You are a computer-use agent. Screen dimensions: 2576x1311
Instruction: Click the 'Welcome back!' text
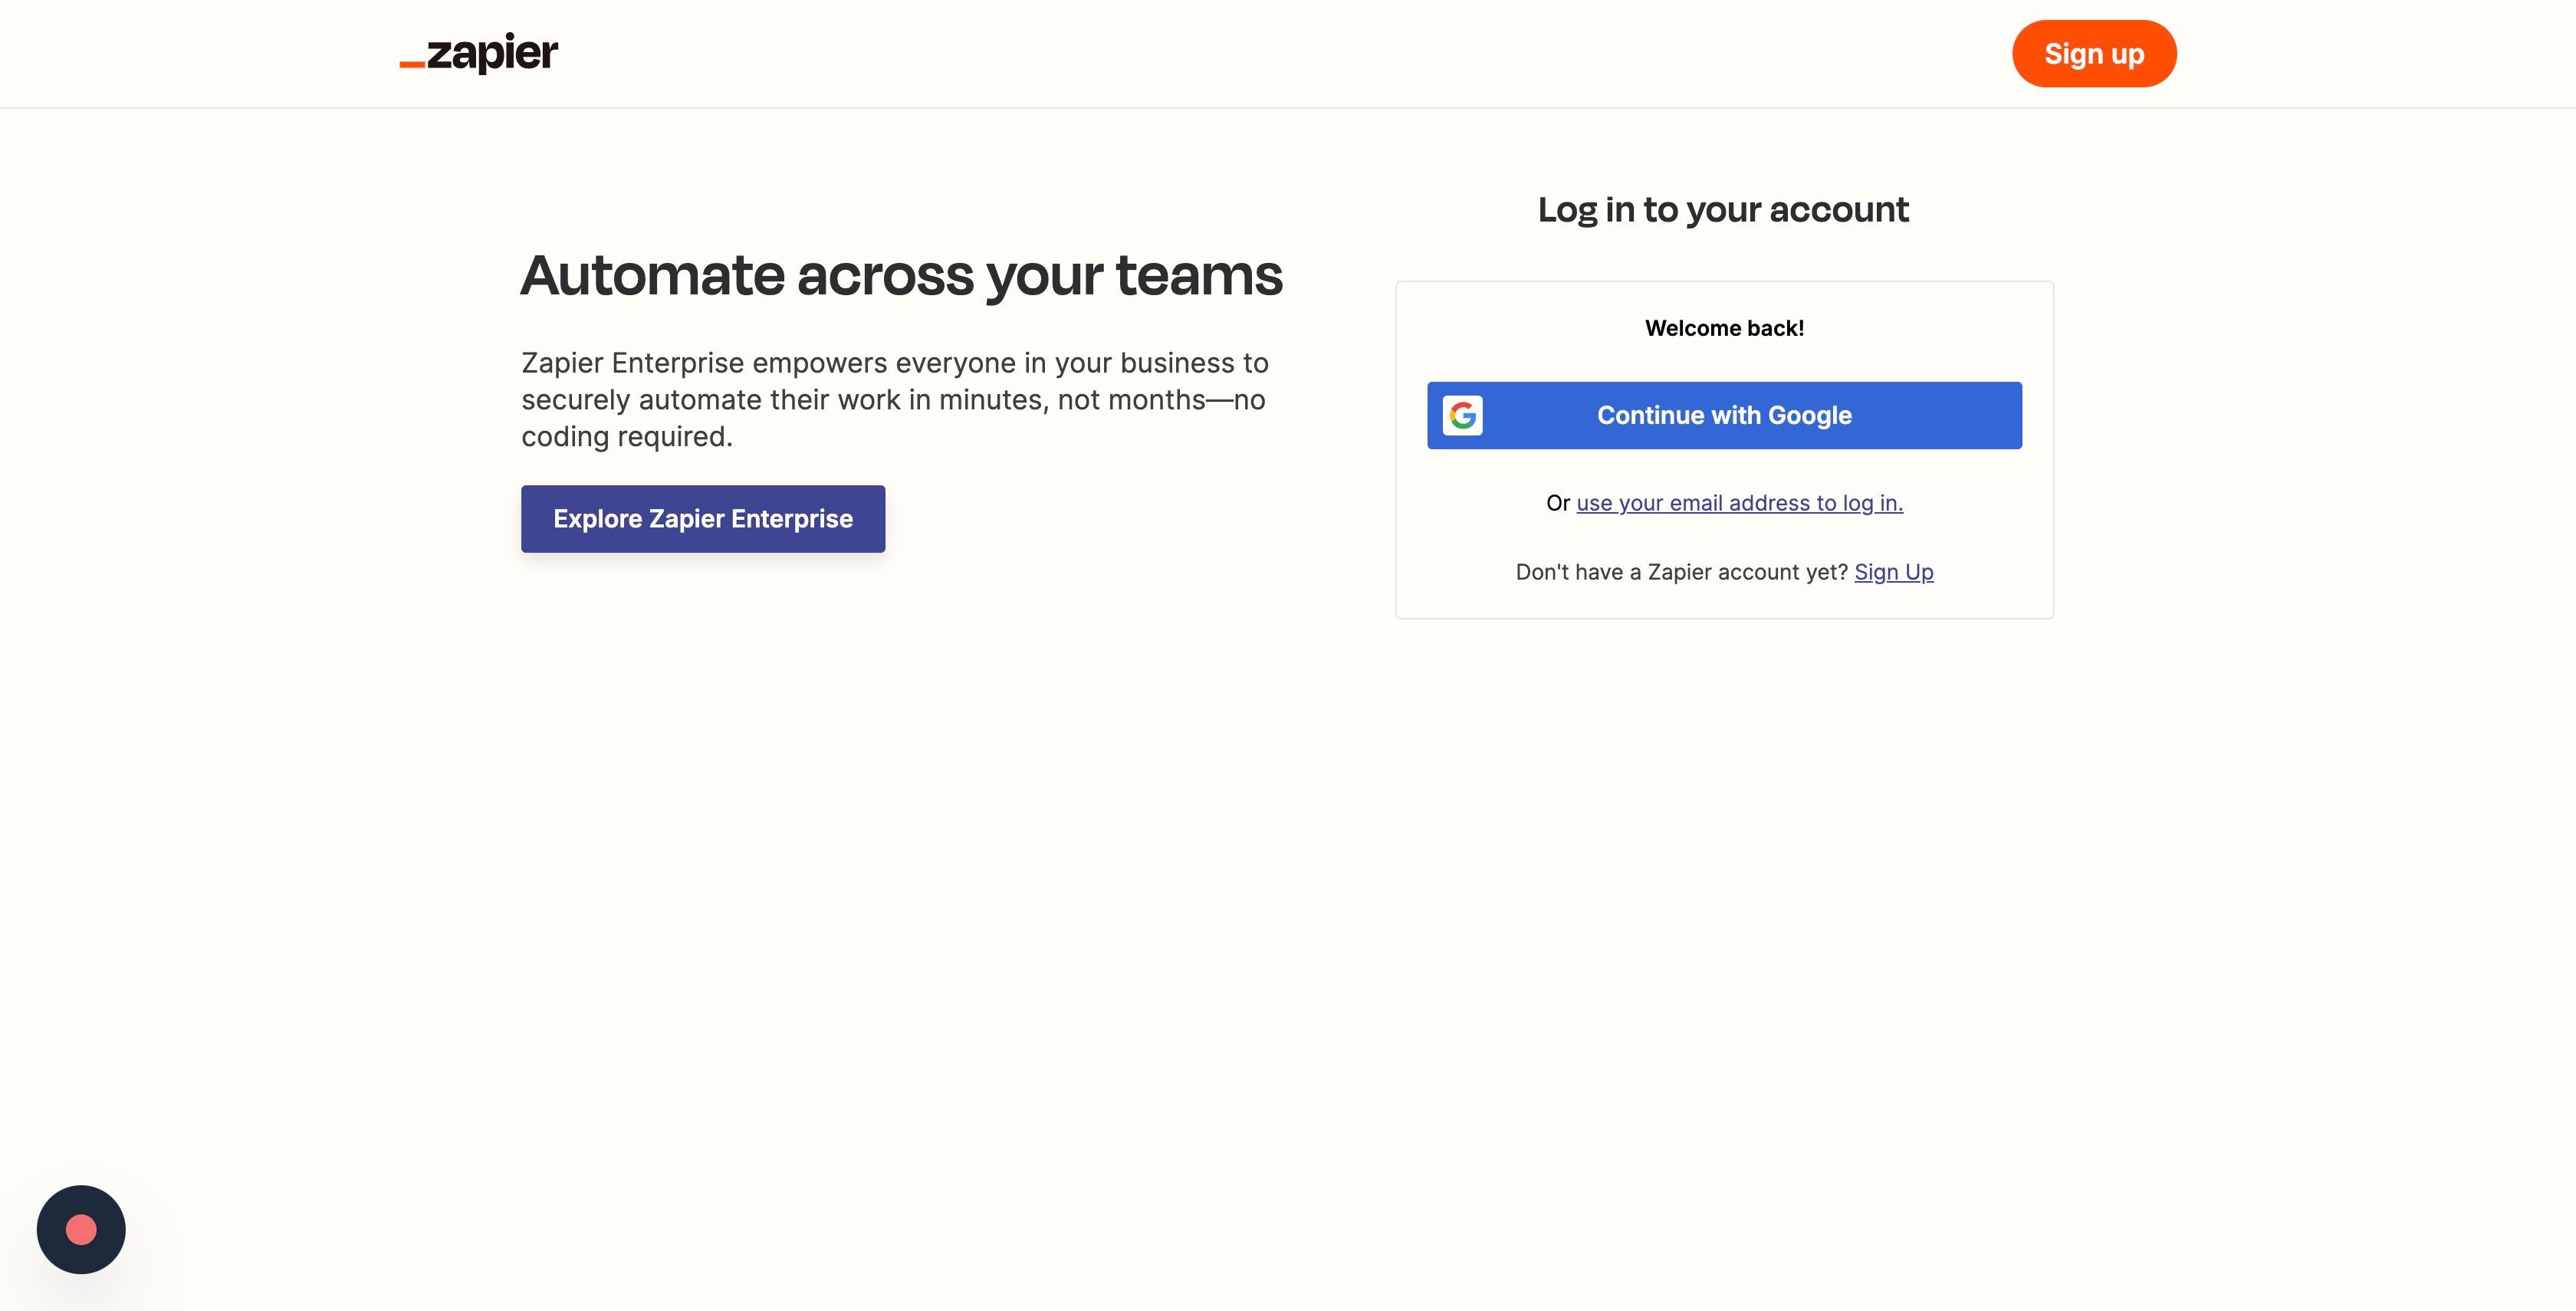pos(1724,328)
